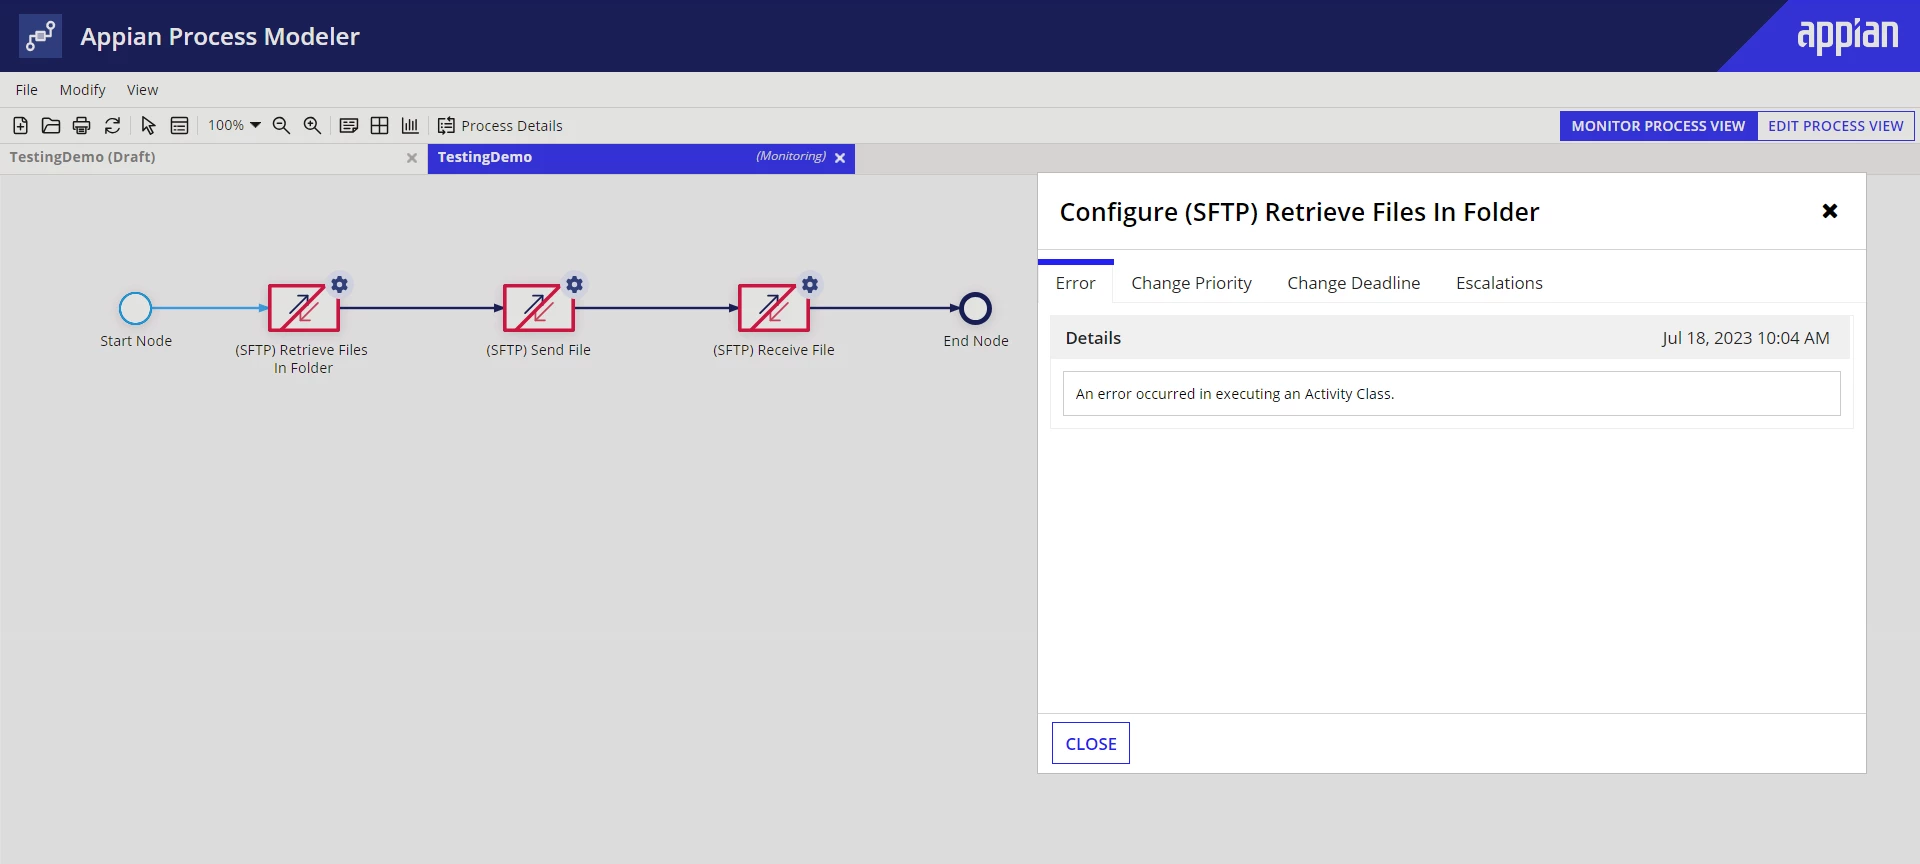
Task: Open a process model with the folder icon
Action: (x=51, y=125)
